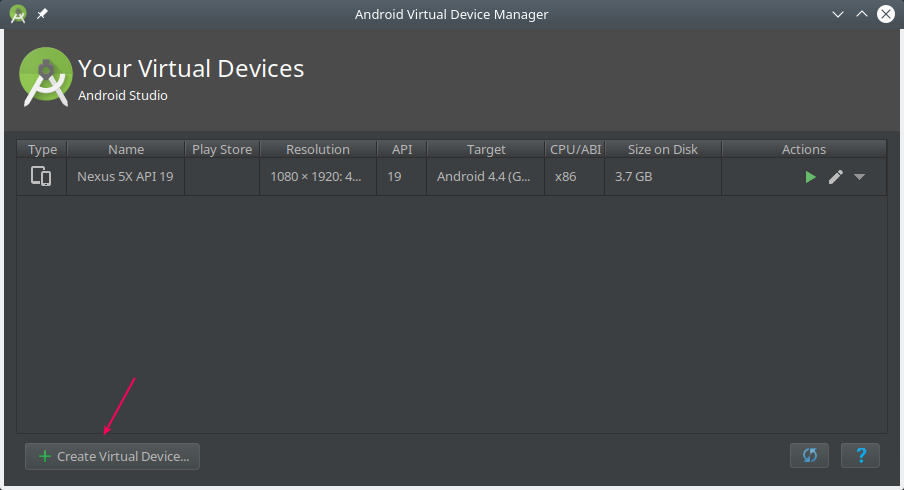Open more actions dropdown arrow for Nexus 5X
904x490 pixels.
(859, 177)
